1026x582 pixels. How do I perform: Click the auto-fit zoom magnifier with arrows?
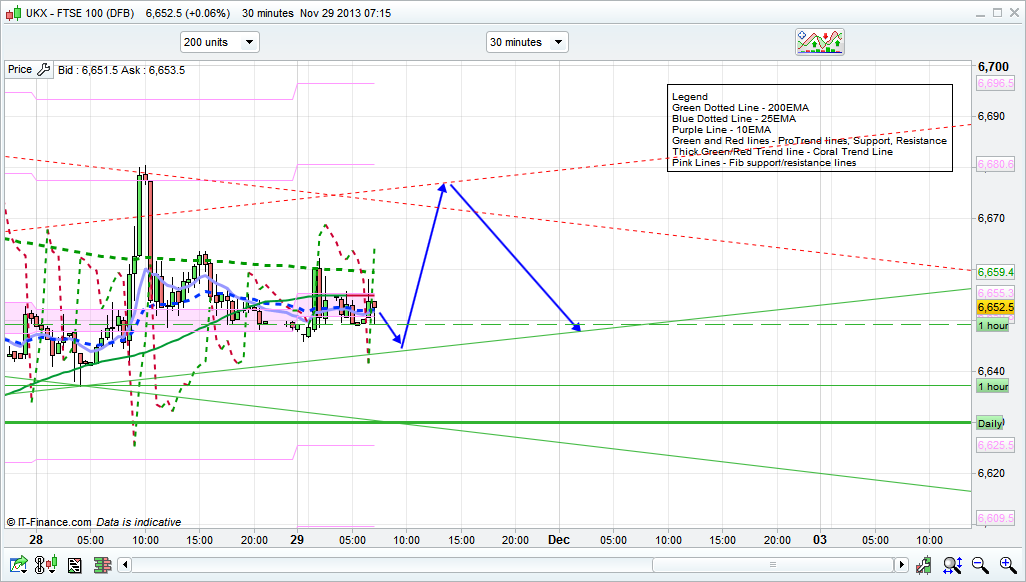coord(954,566)
